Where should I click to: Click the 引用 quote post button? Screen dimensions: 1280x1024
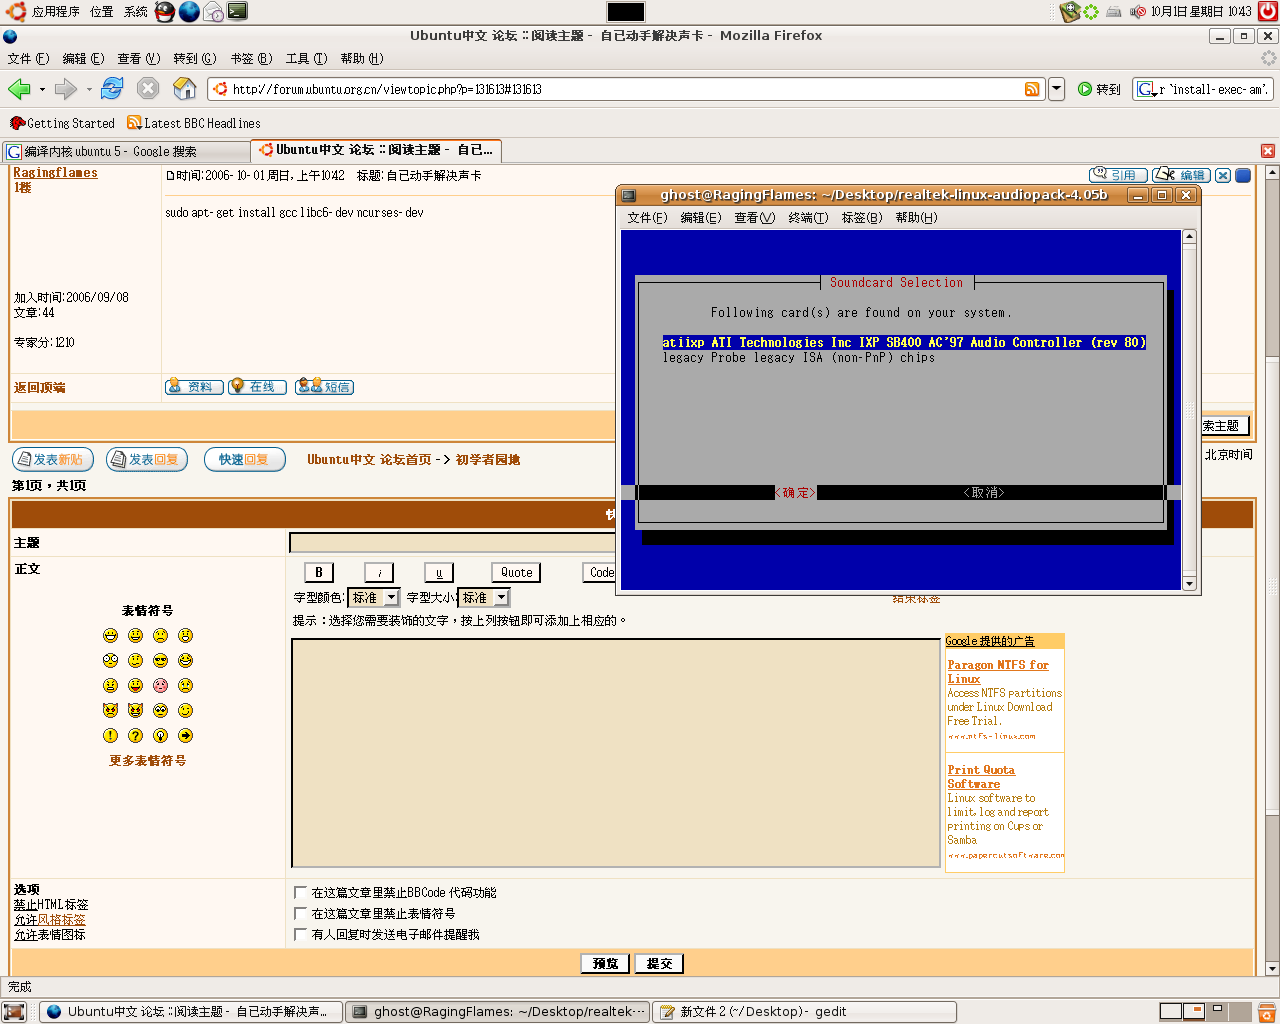click(x=1118, y=175)
